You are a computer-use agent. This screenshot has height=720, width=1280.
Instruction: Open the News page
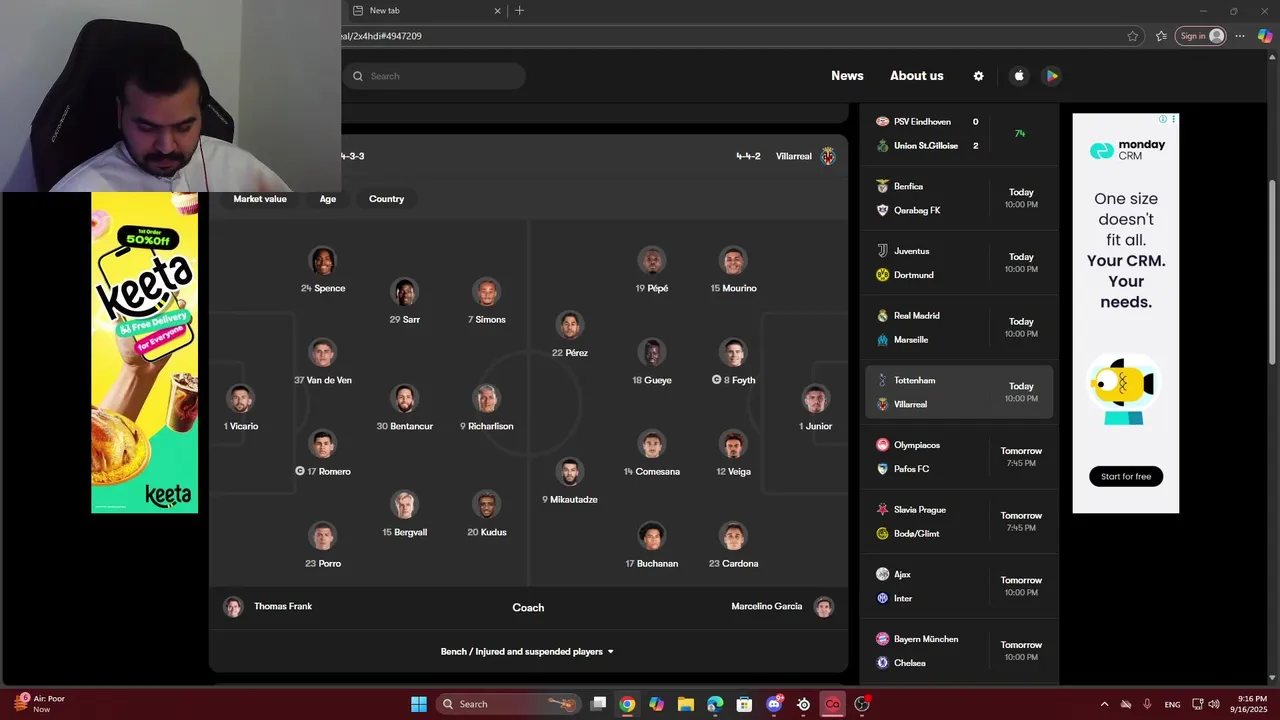click(x=847, y=76)
